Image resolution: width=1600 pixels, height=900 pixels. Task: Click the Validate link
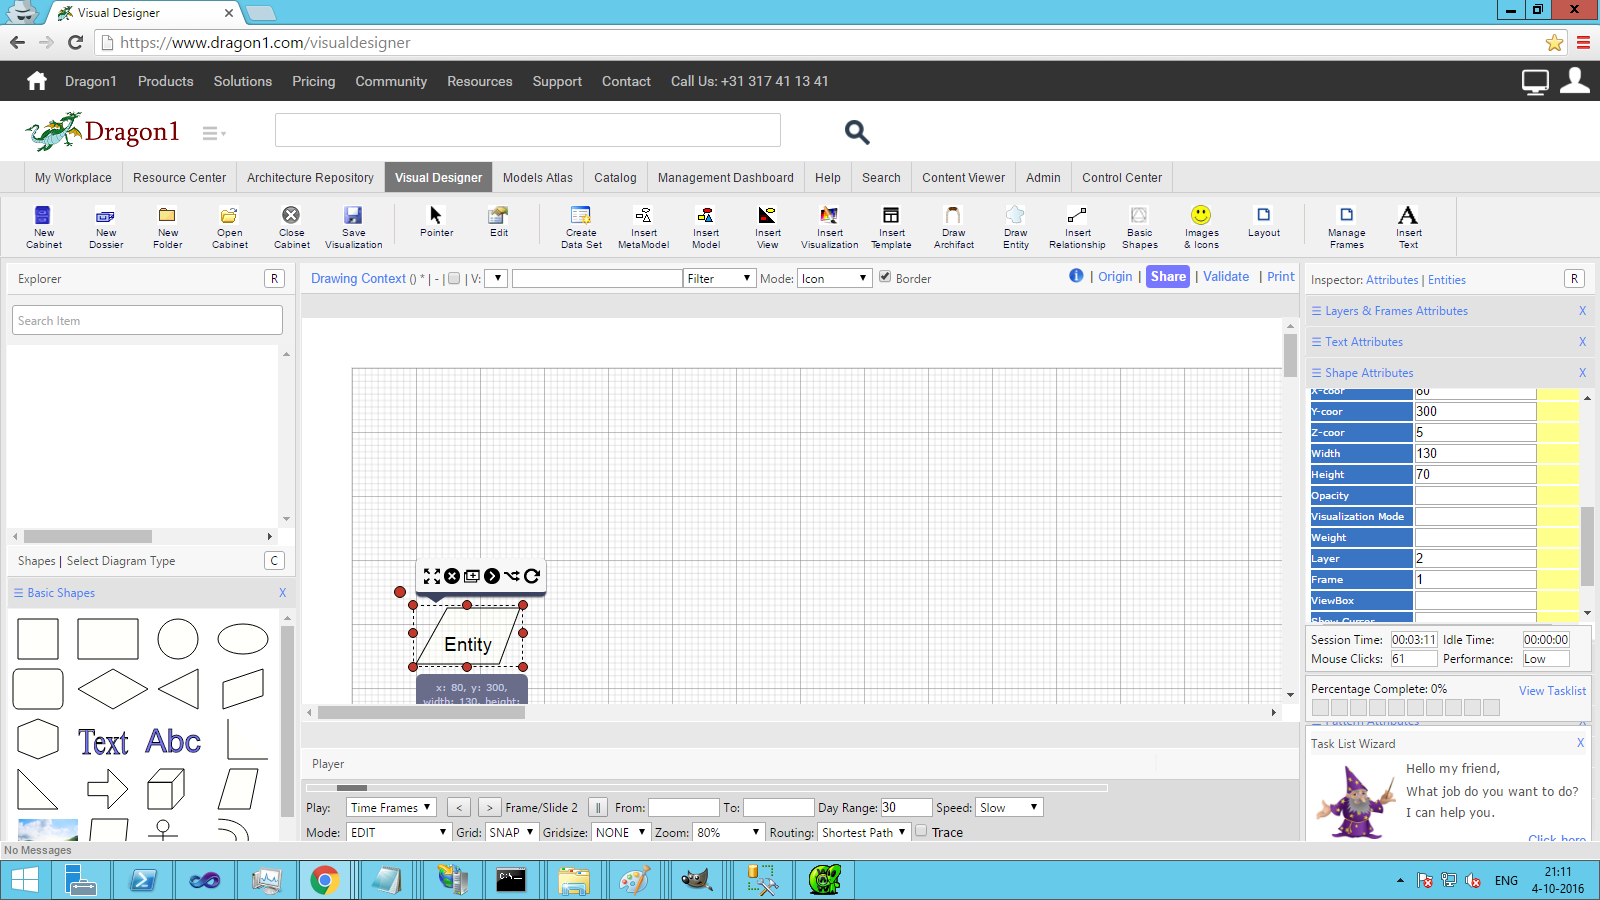pos(1226,277)
